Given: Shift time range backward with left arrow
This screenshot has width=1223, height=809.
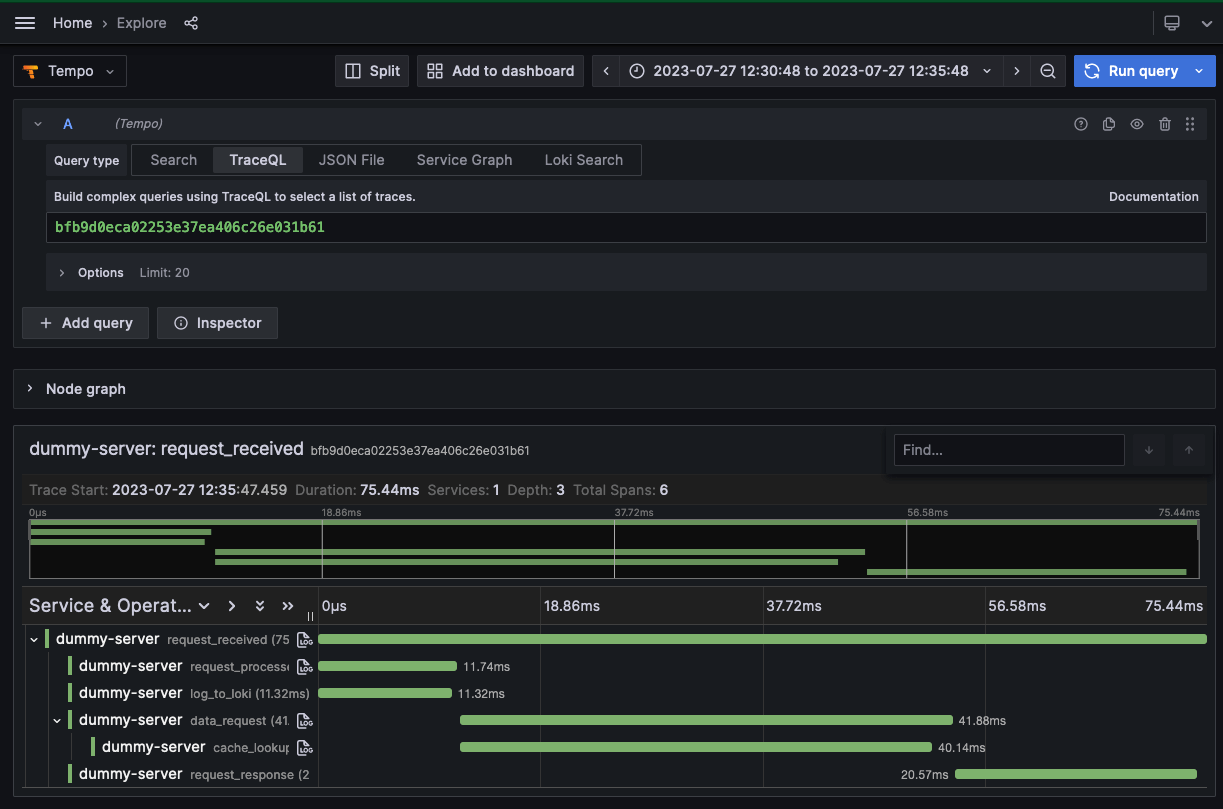Looking at the screenshot, I should [x=605, y=71].
